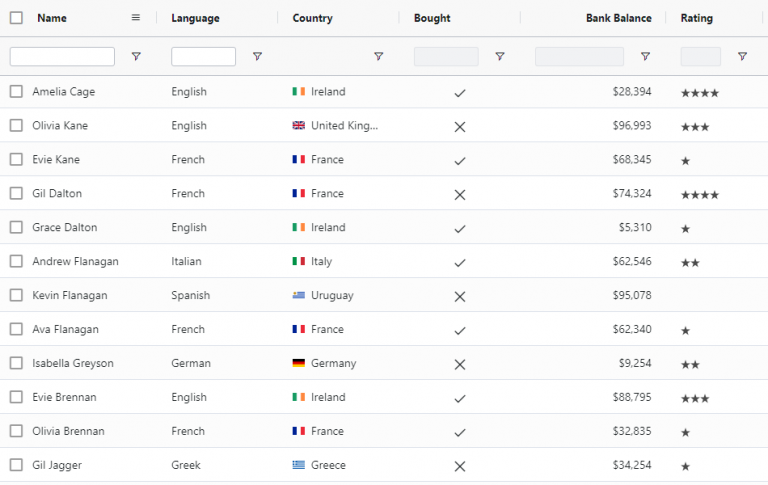Sort by the Bank Balance header
768x485 pixels.
coord(619,18)
